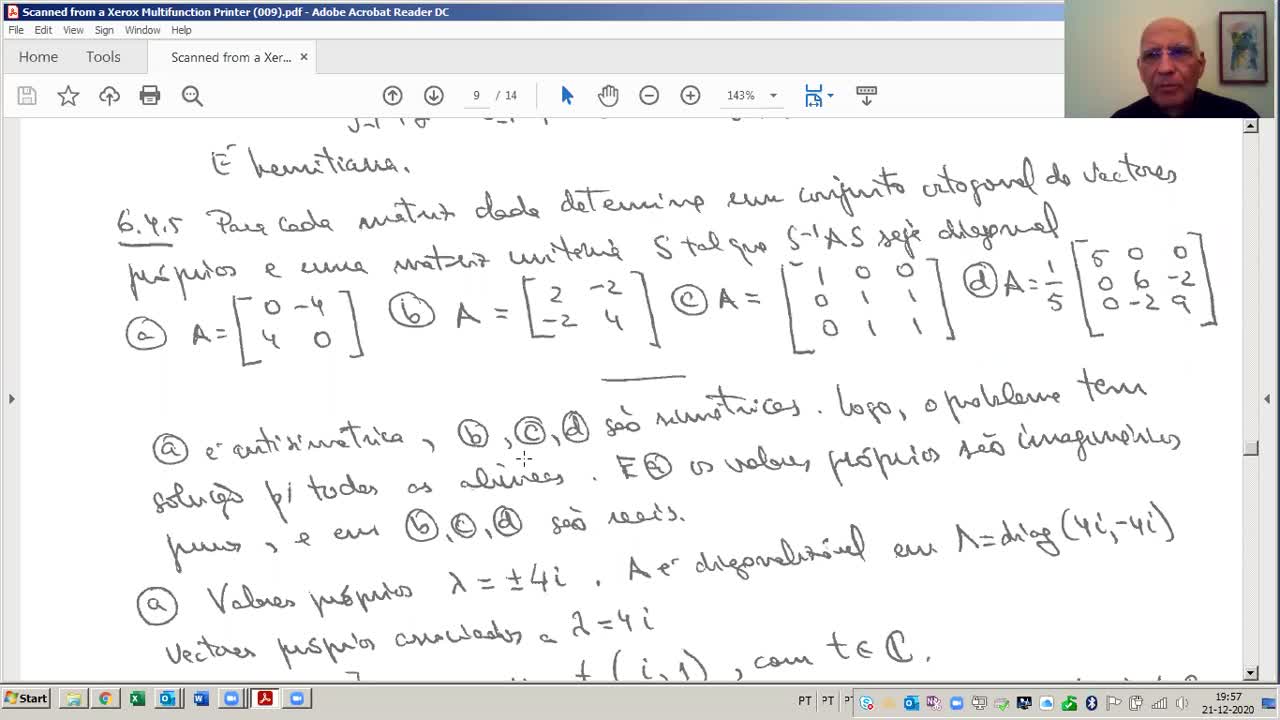Switch to the Home tab

pos(38,57)
